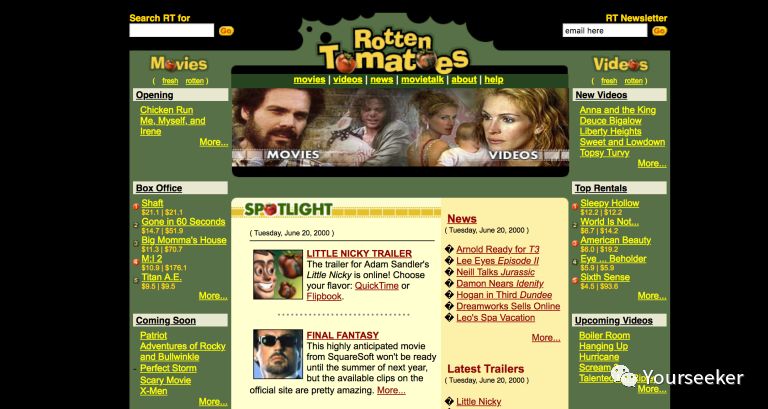Open the movietalk nav menu item

click(x=421, y=80)
